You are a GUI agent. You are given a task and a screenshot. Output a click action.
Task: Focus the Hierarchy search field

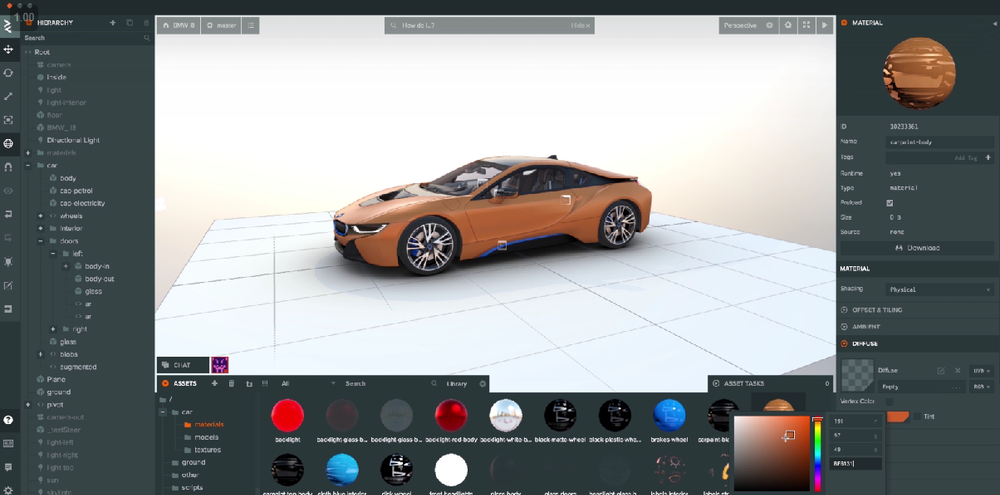coord(87,38)
